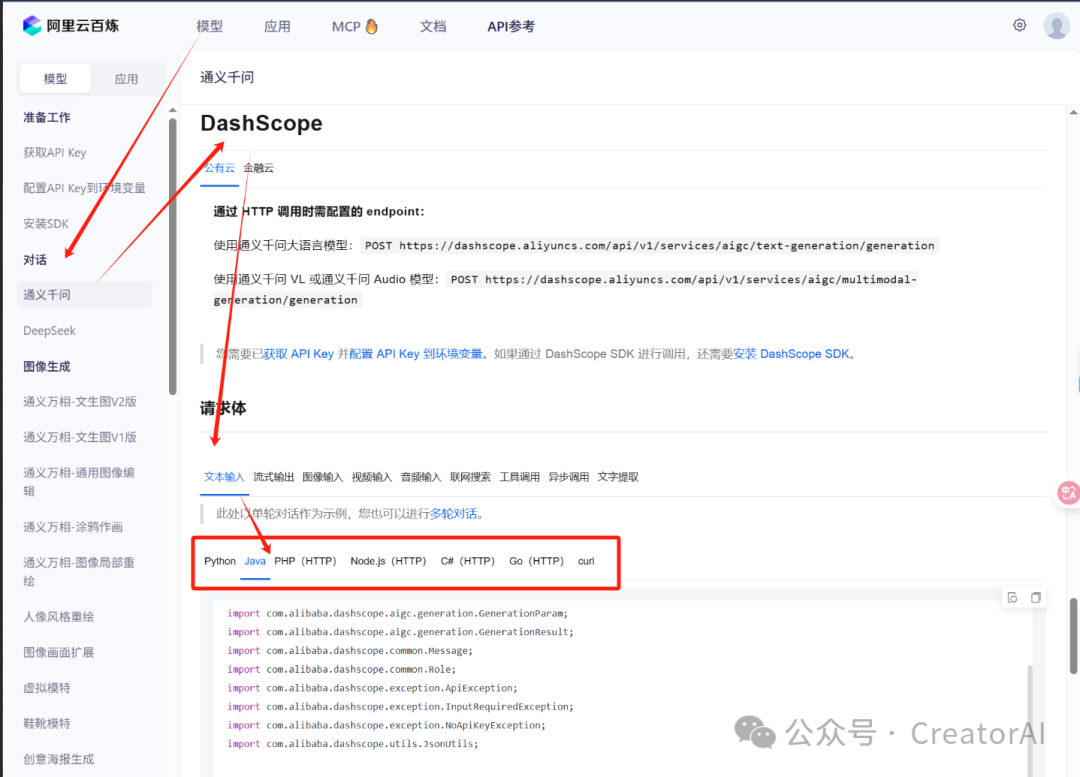This screenshot has height=777, width=1080.
Task: Click the copy code icon above code block
Action: pyautogui.click(x=1035, y=597)
